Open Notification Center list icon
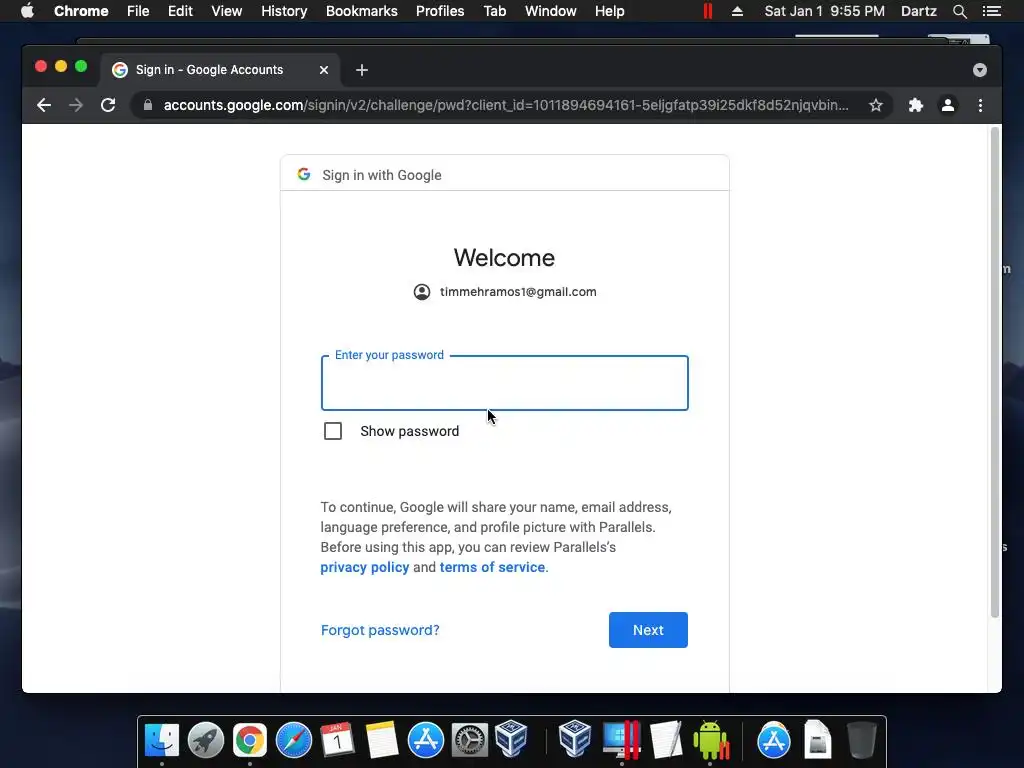1024x768 pixels. 991,11
